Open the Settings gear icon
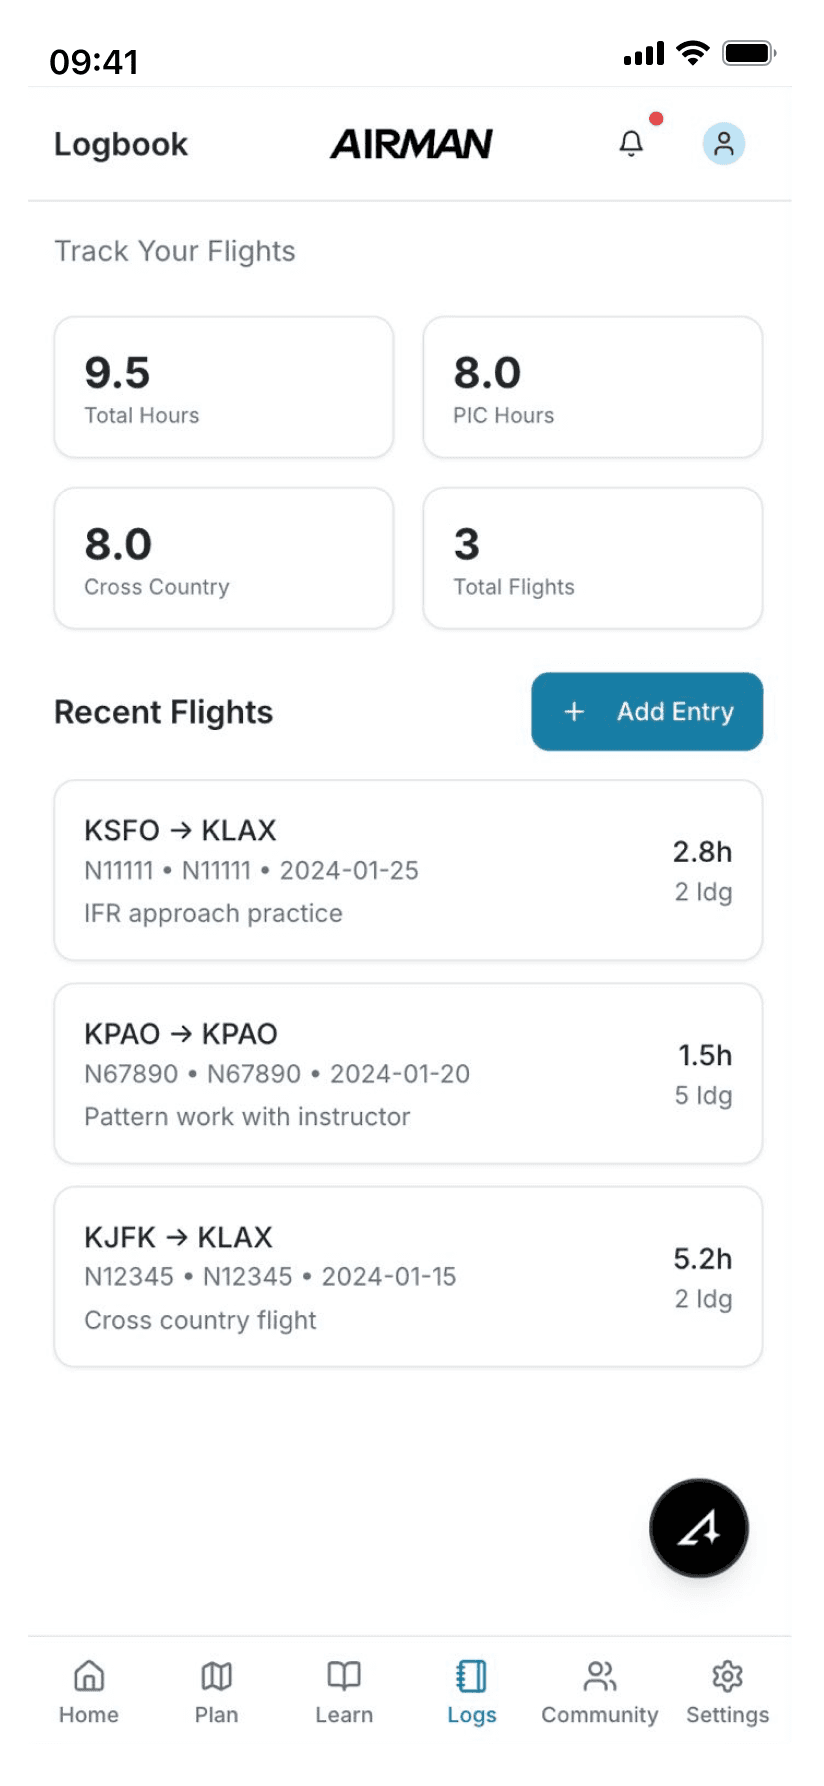Screen dimensions: 824x1786 point(727,1676)
